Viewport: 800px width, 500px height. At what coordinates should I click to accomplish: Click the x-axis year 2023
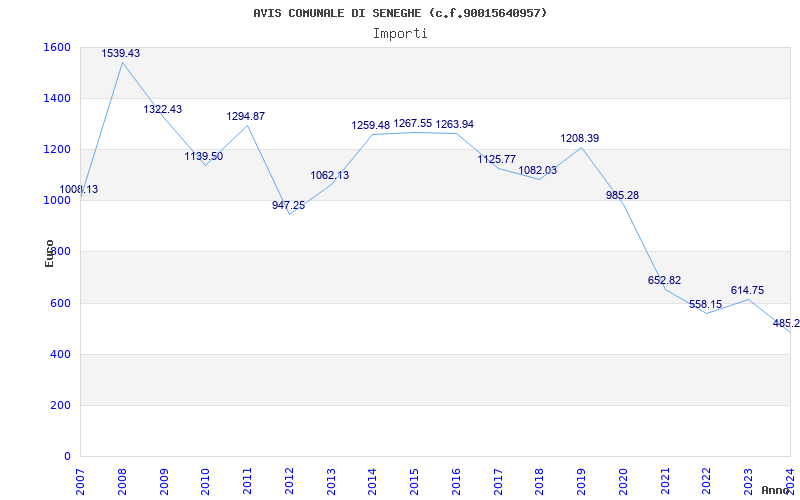[748, 482]
